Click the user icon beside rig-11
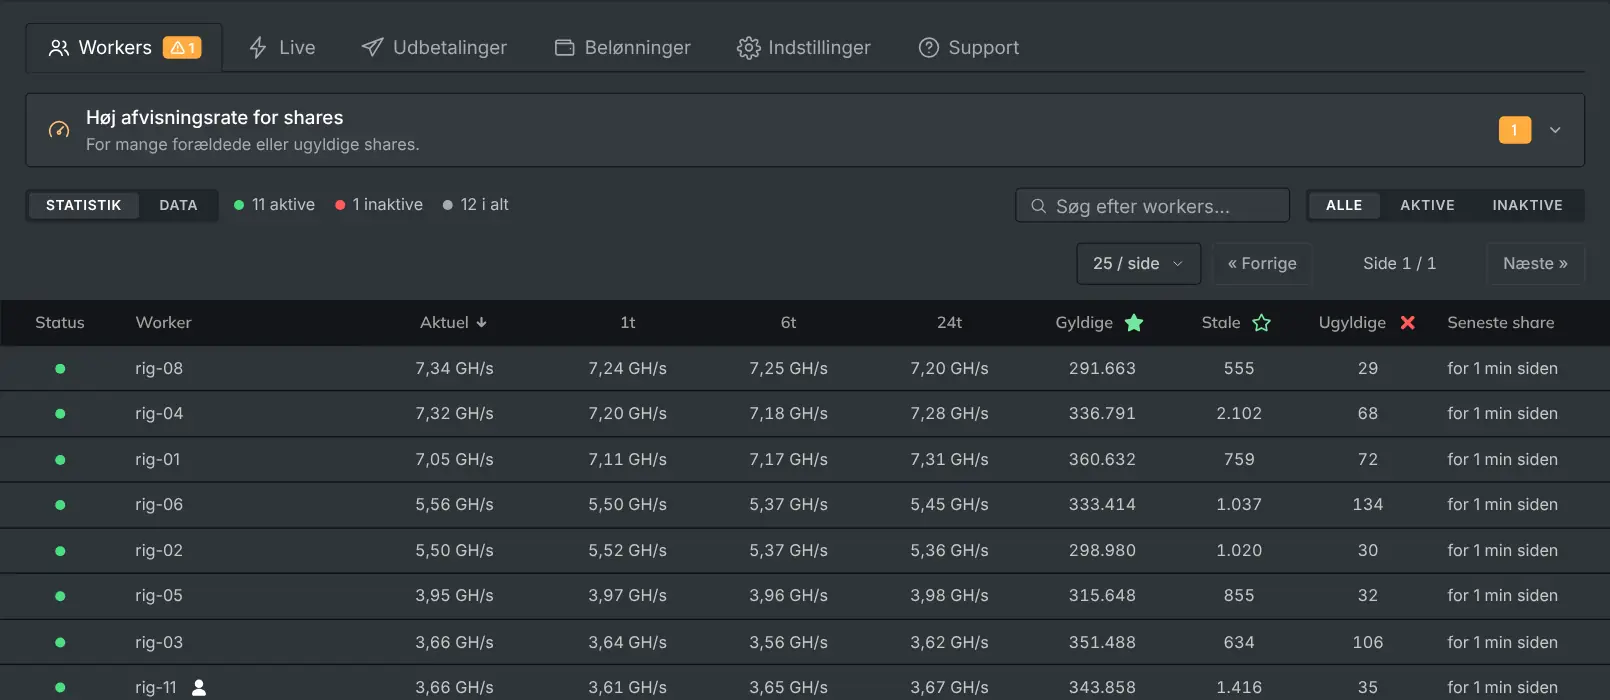Viewport: 1610px width, 700px height. [199, 688]
